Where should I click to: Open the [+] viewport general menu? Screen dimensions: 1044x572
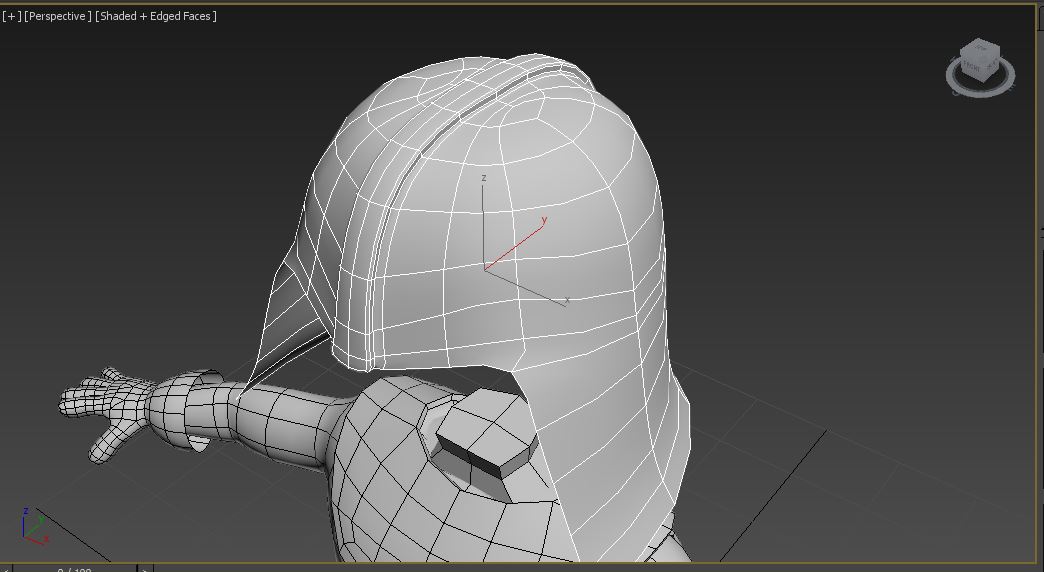12,16
